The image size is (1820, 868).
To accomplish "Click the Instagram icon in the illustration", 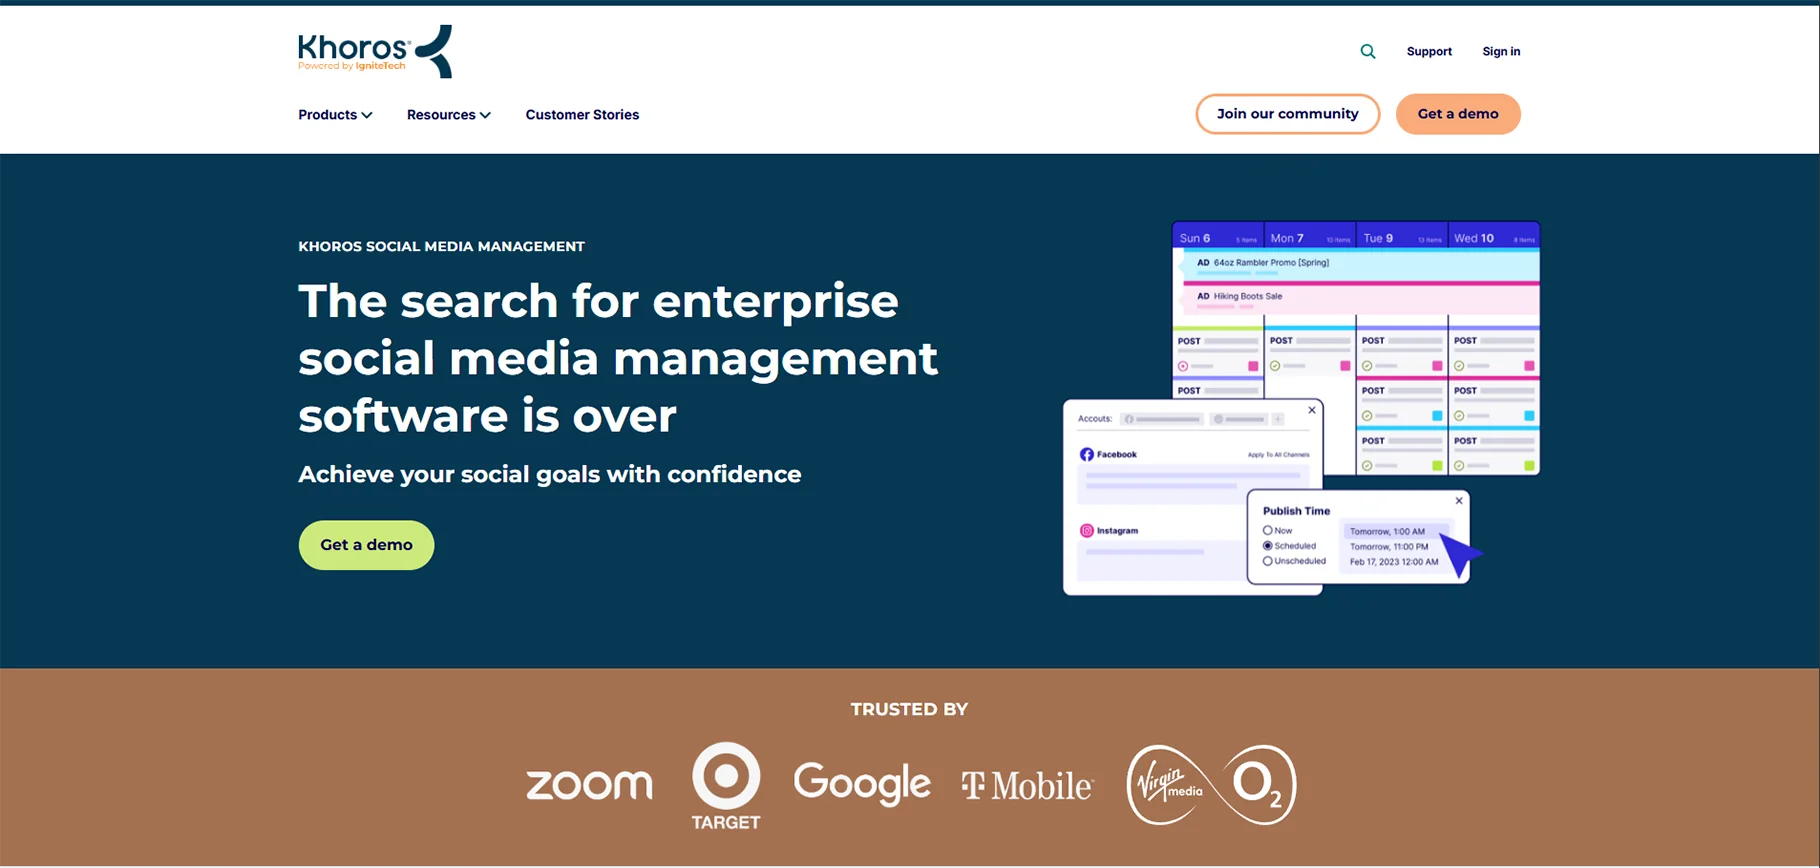I will coord(1087,531).
